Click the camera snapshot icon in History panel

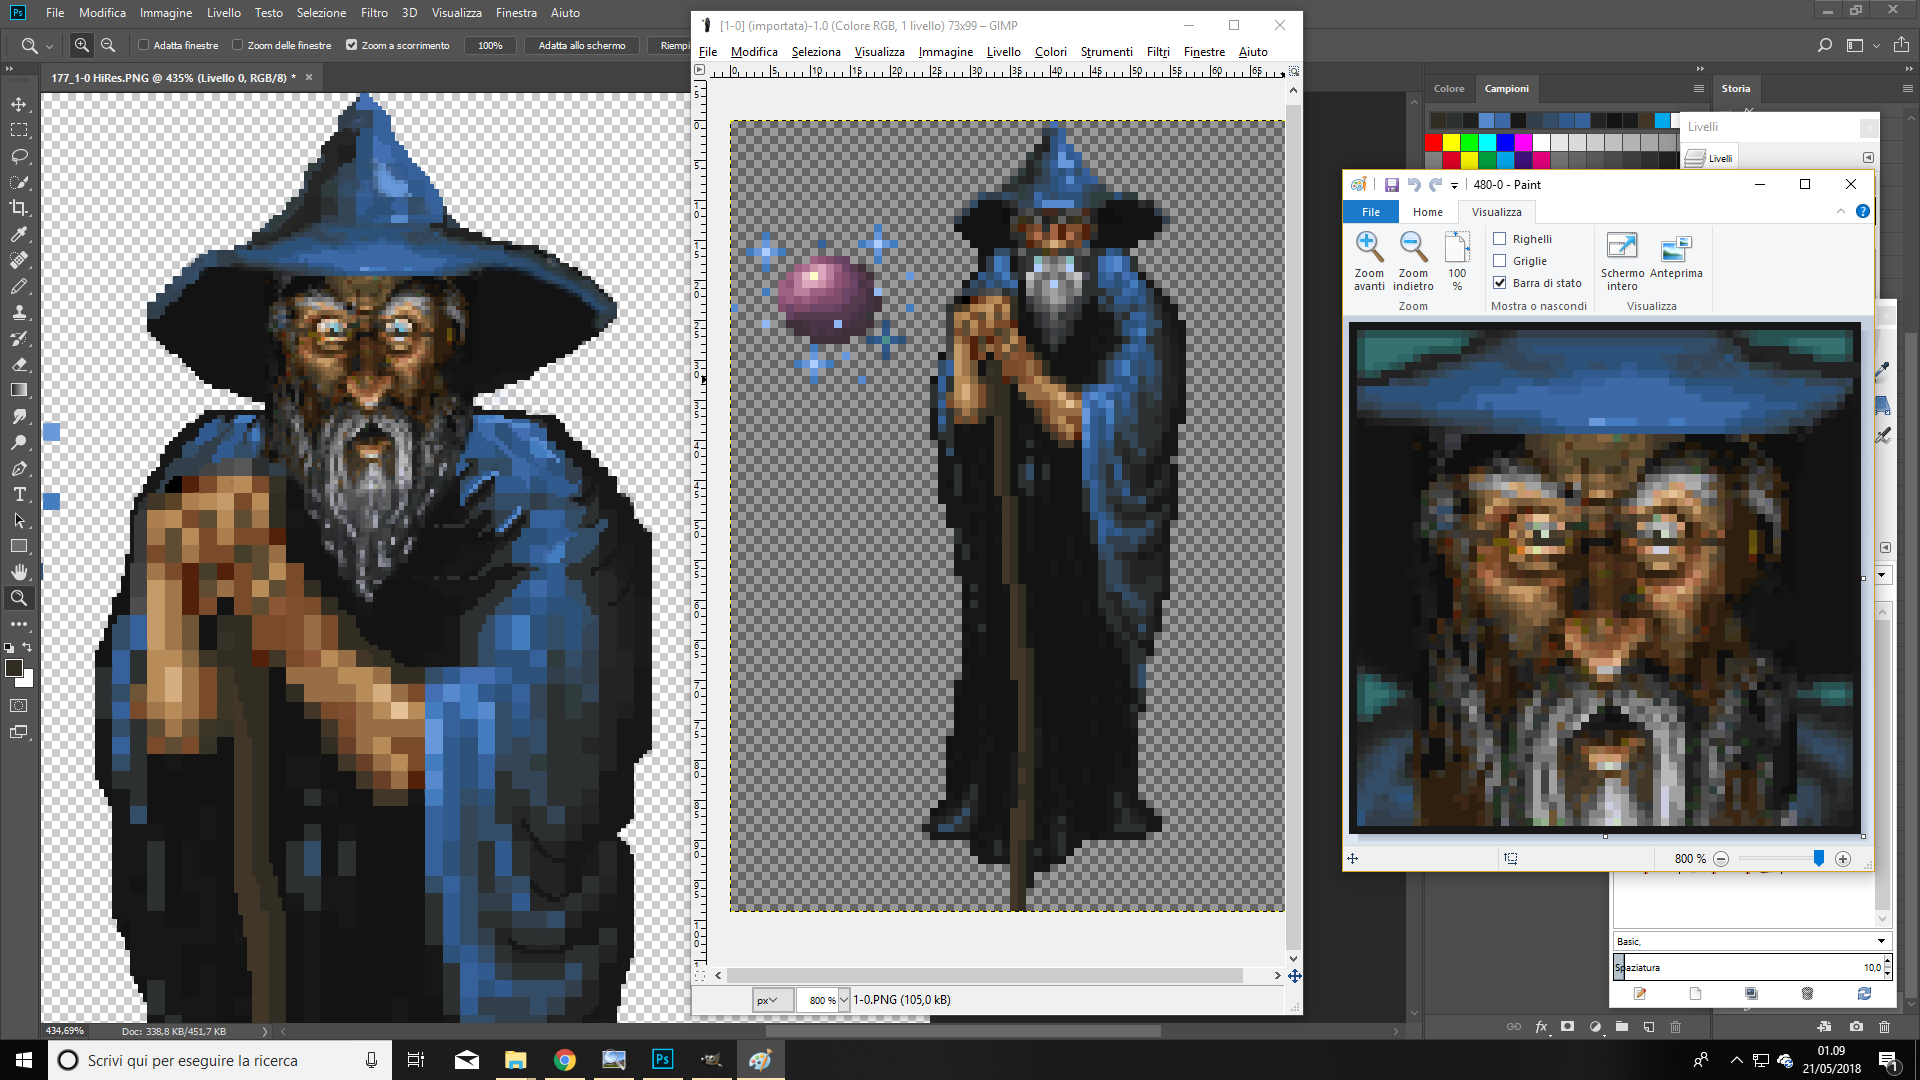click(1856, 1026)
